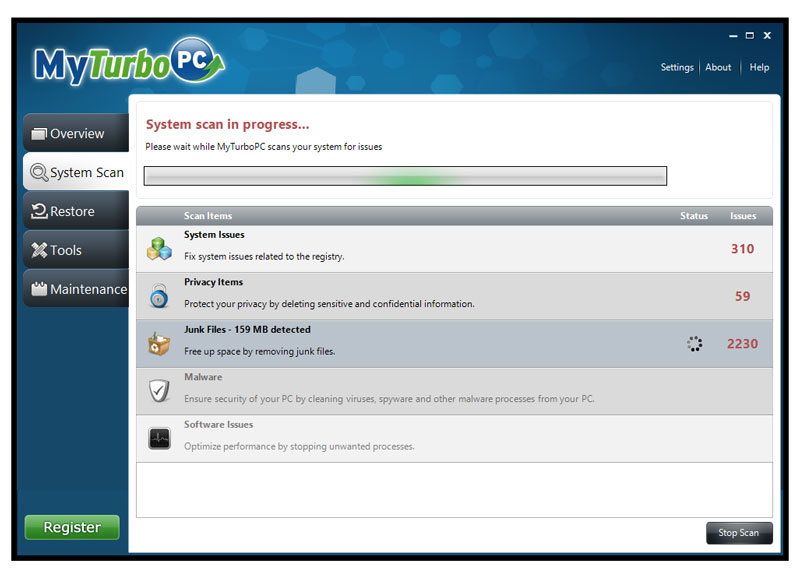Image resolution: width=800 pixels, height=576 pixels.
Task: Go to the Tools tab
Action: (76, 250)
